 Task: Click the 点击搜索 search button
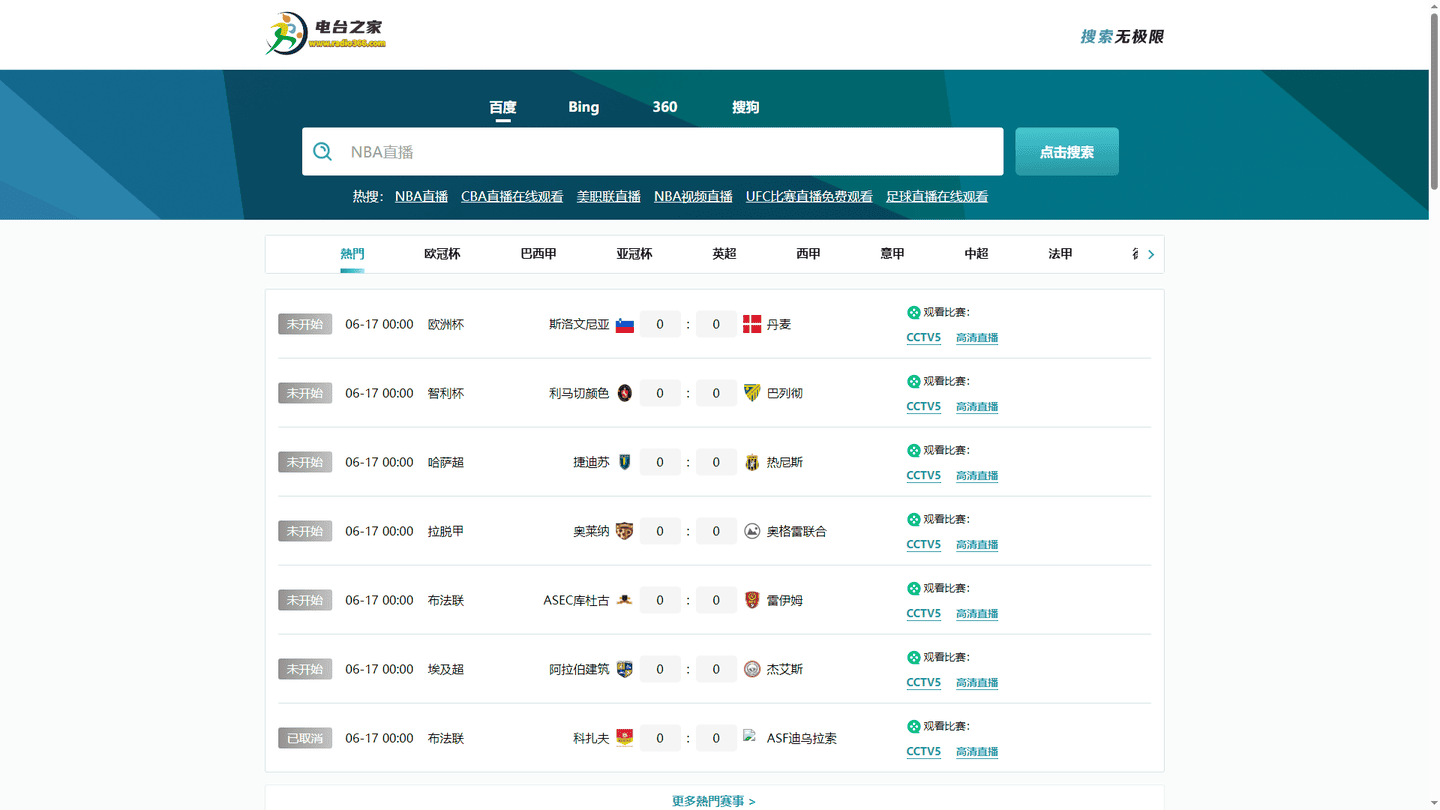[x=1067, y=152]
